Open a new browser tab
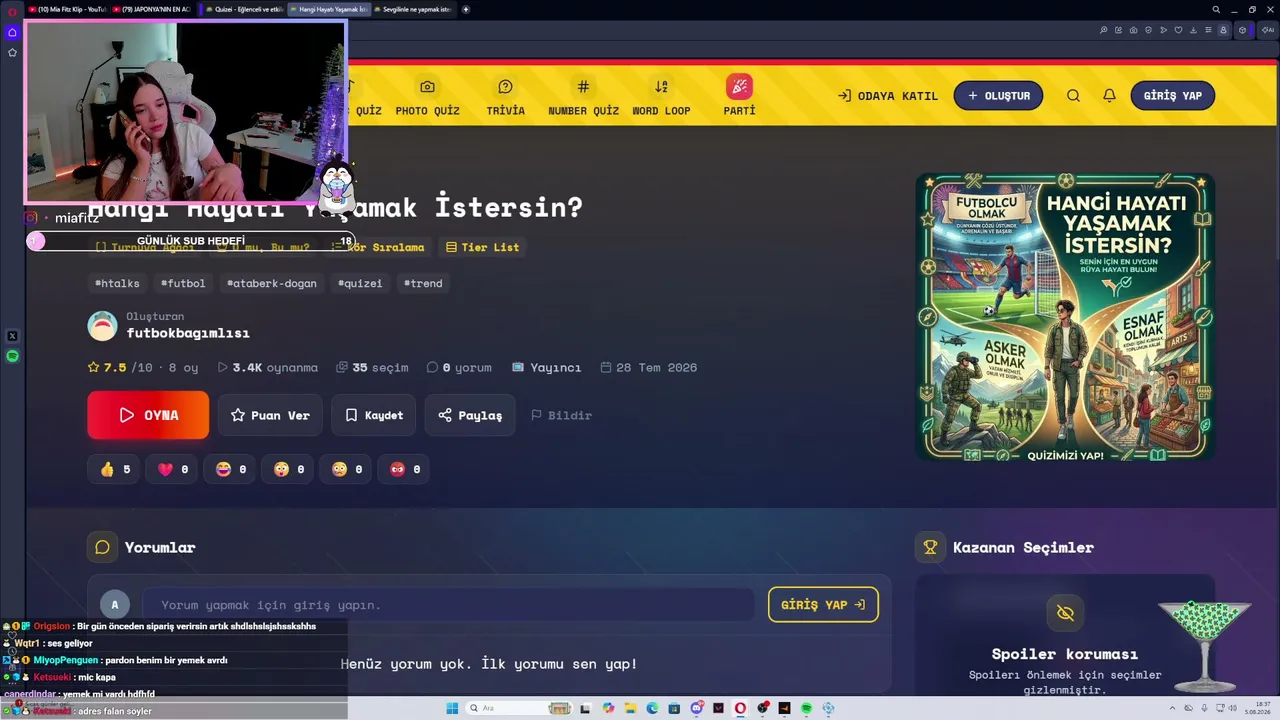 [x=466, y=9]
